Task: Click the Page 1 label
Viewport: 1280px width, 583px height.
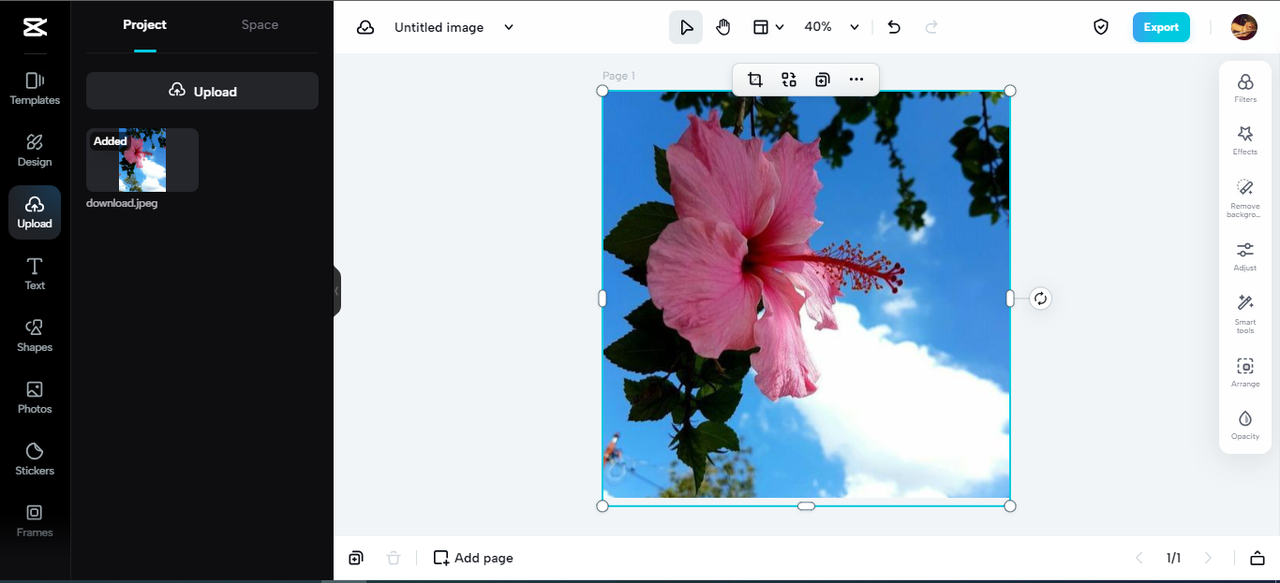Action: point(618,76)
